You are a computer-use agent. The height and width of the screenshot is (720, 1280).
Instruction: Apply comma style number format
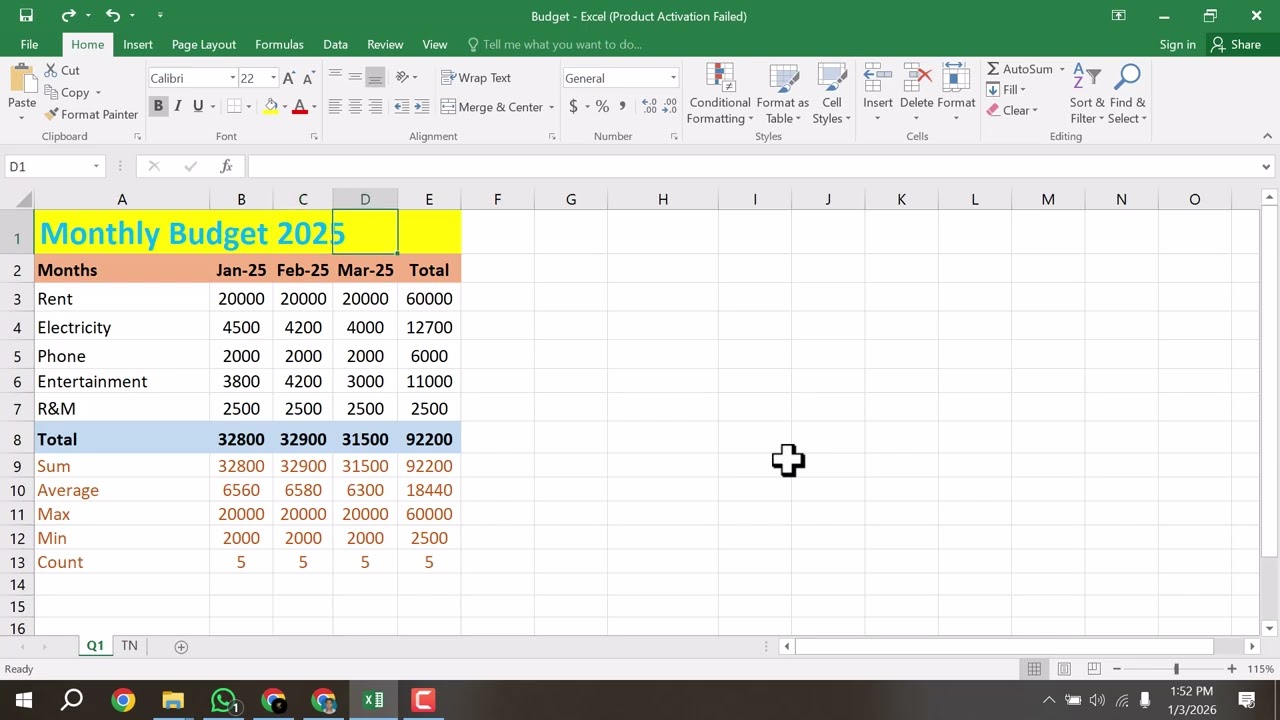623,106
